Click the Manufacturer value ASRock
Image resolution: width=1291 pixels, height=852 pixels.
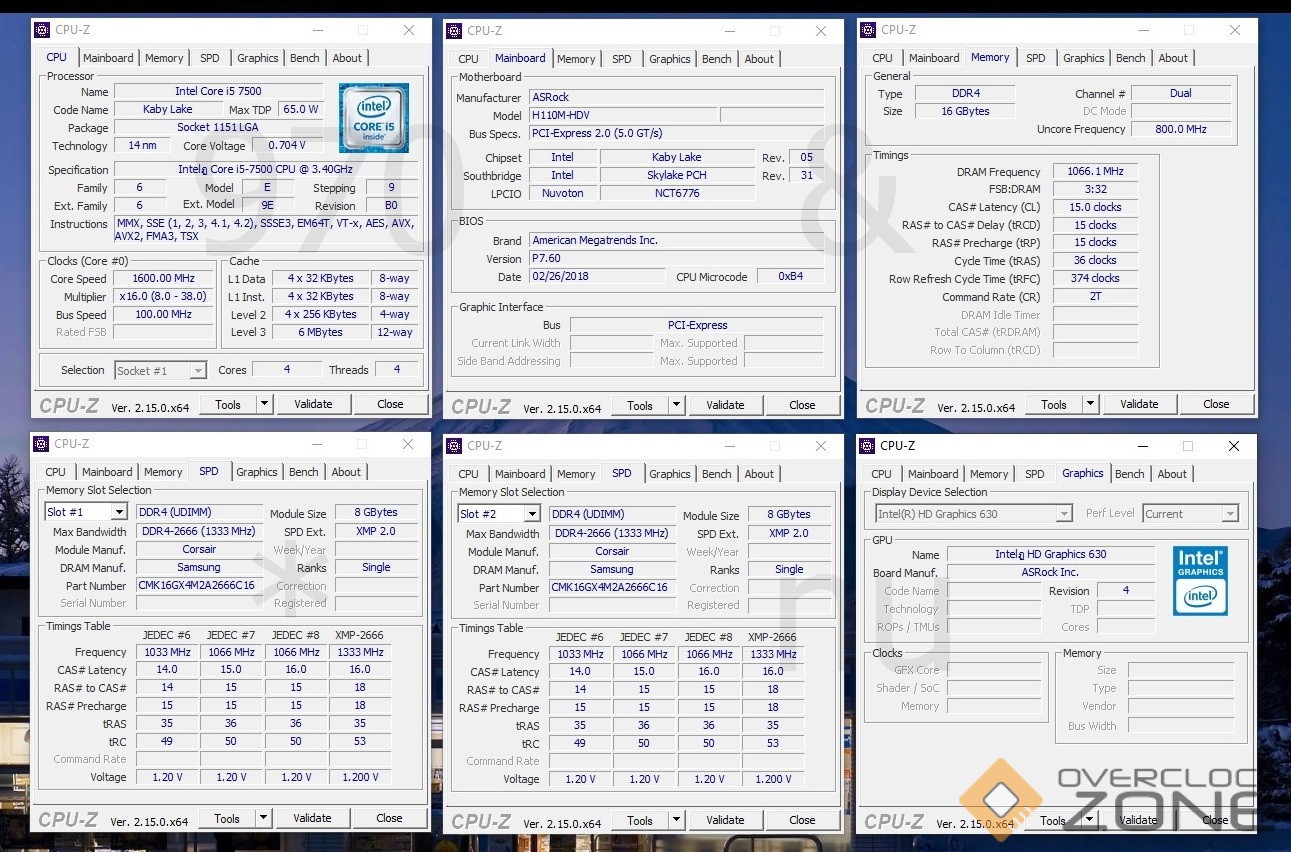point(676,97)
